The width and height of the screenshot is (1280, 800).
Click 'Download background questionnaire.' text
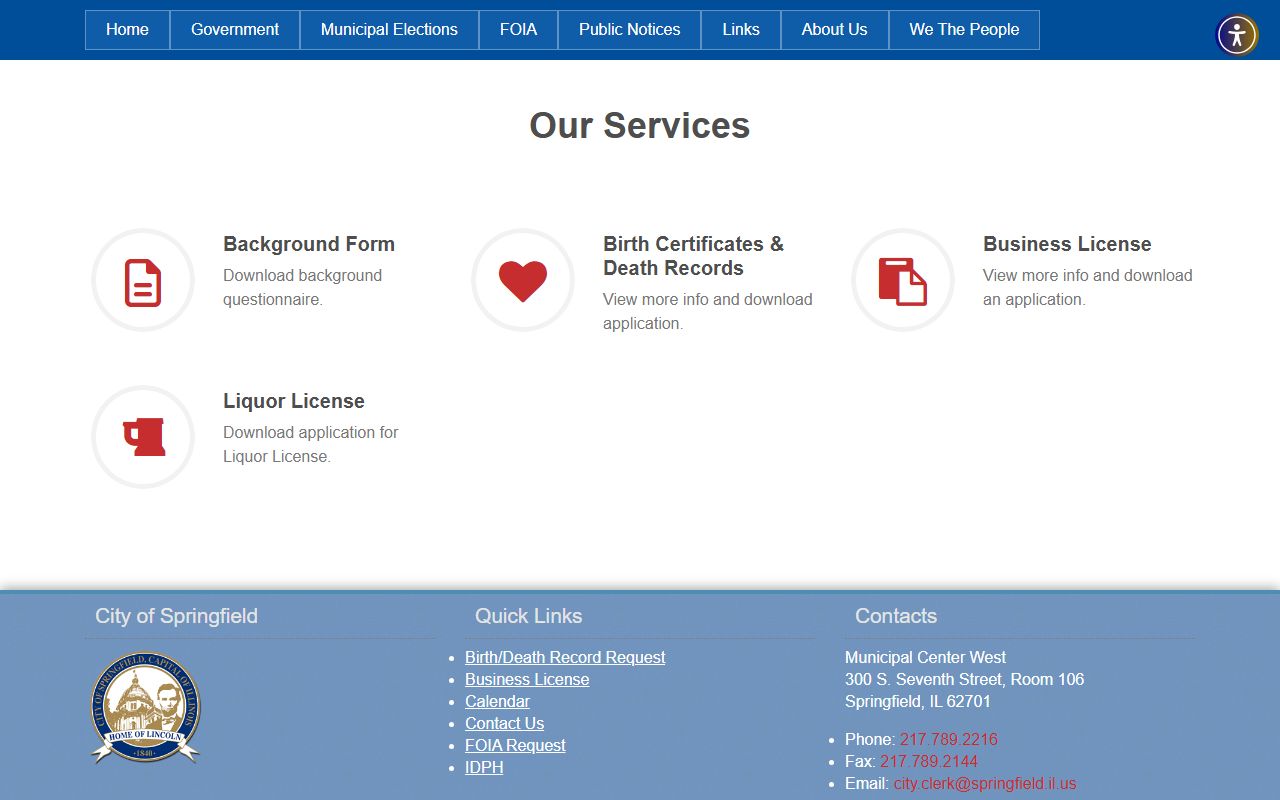click(x=302, y=287)
